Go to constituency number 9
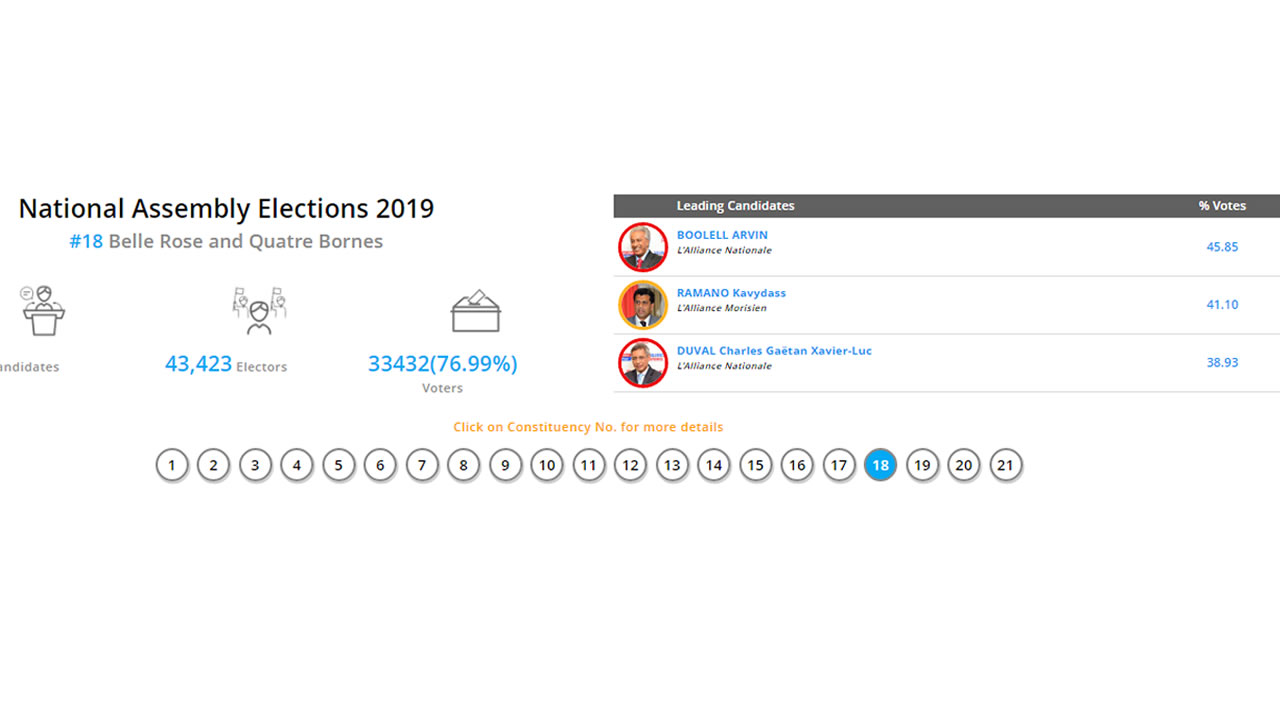This screenshot has height=720, width=1280. pos(506,465)
